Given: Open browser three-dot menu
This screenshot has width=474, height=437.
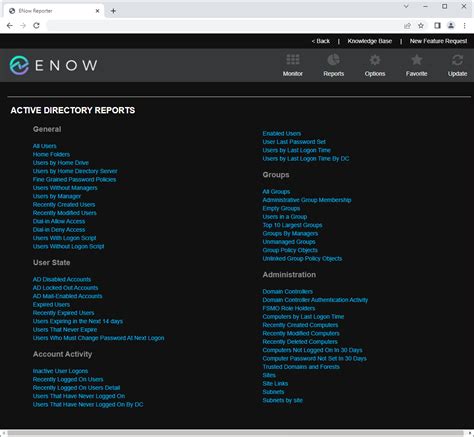Looking at the screenshot, I should 465,26.
